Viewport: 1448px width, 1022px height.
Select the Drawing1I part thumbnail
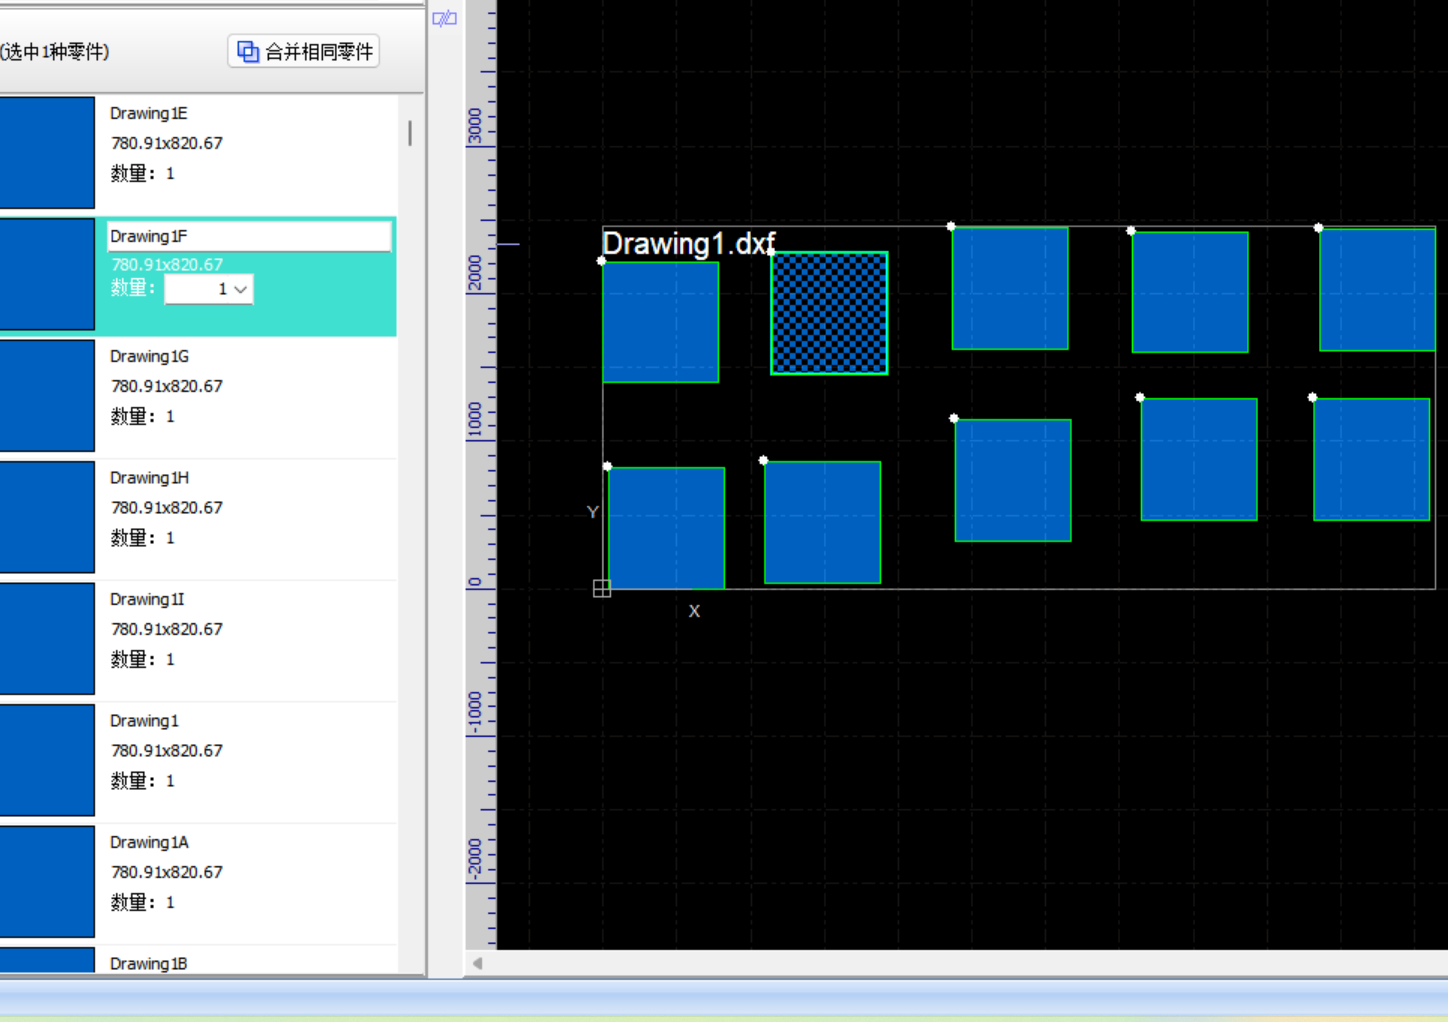[47, 638]
